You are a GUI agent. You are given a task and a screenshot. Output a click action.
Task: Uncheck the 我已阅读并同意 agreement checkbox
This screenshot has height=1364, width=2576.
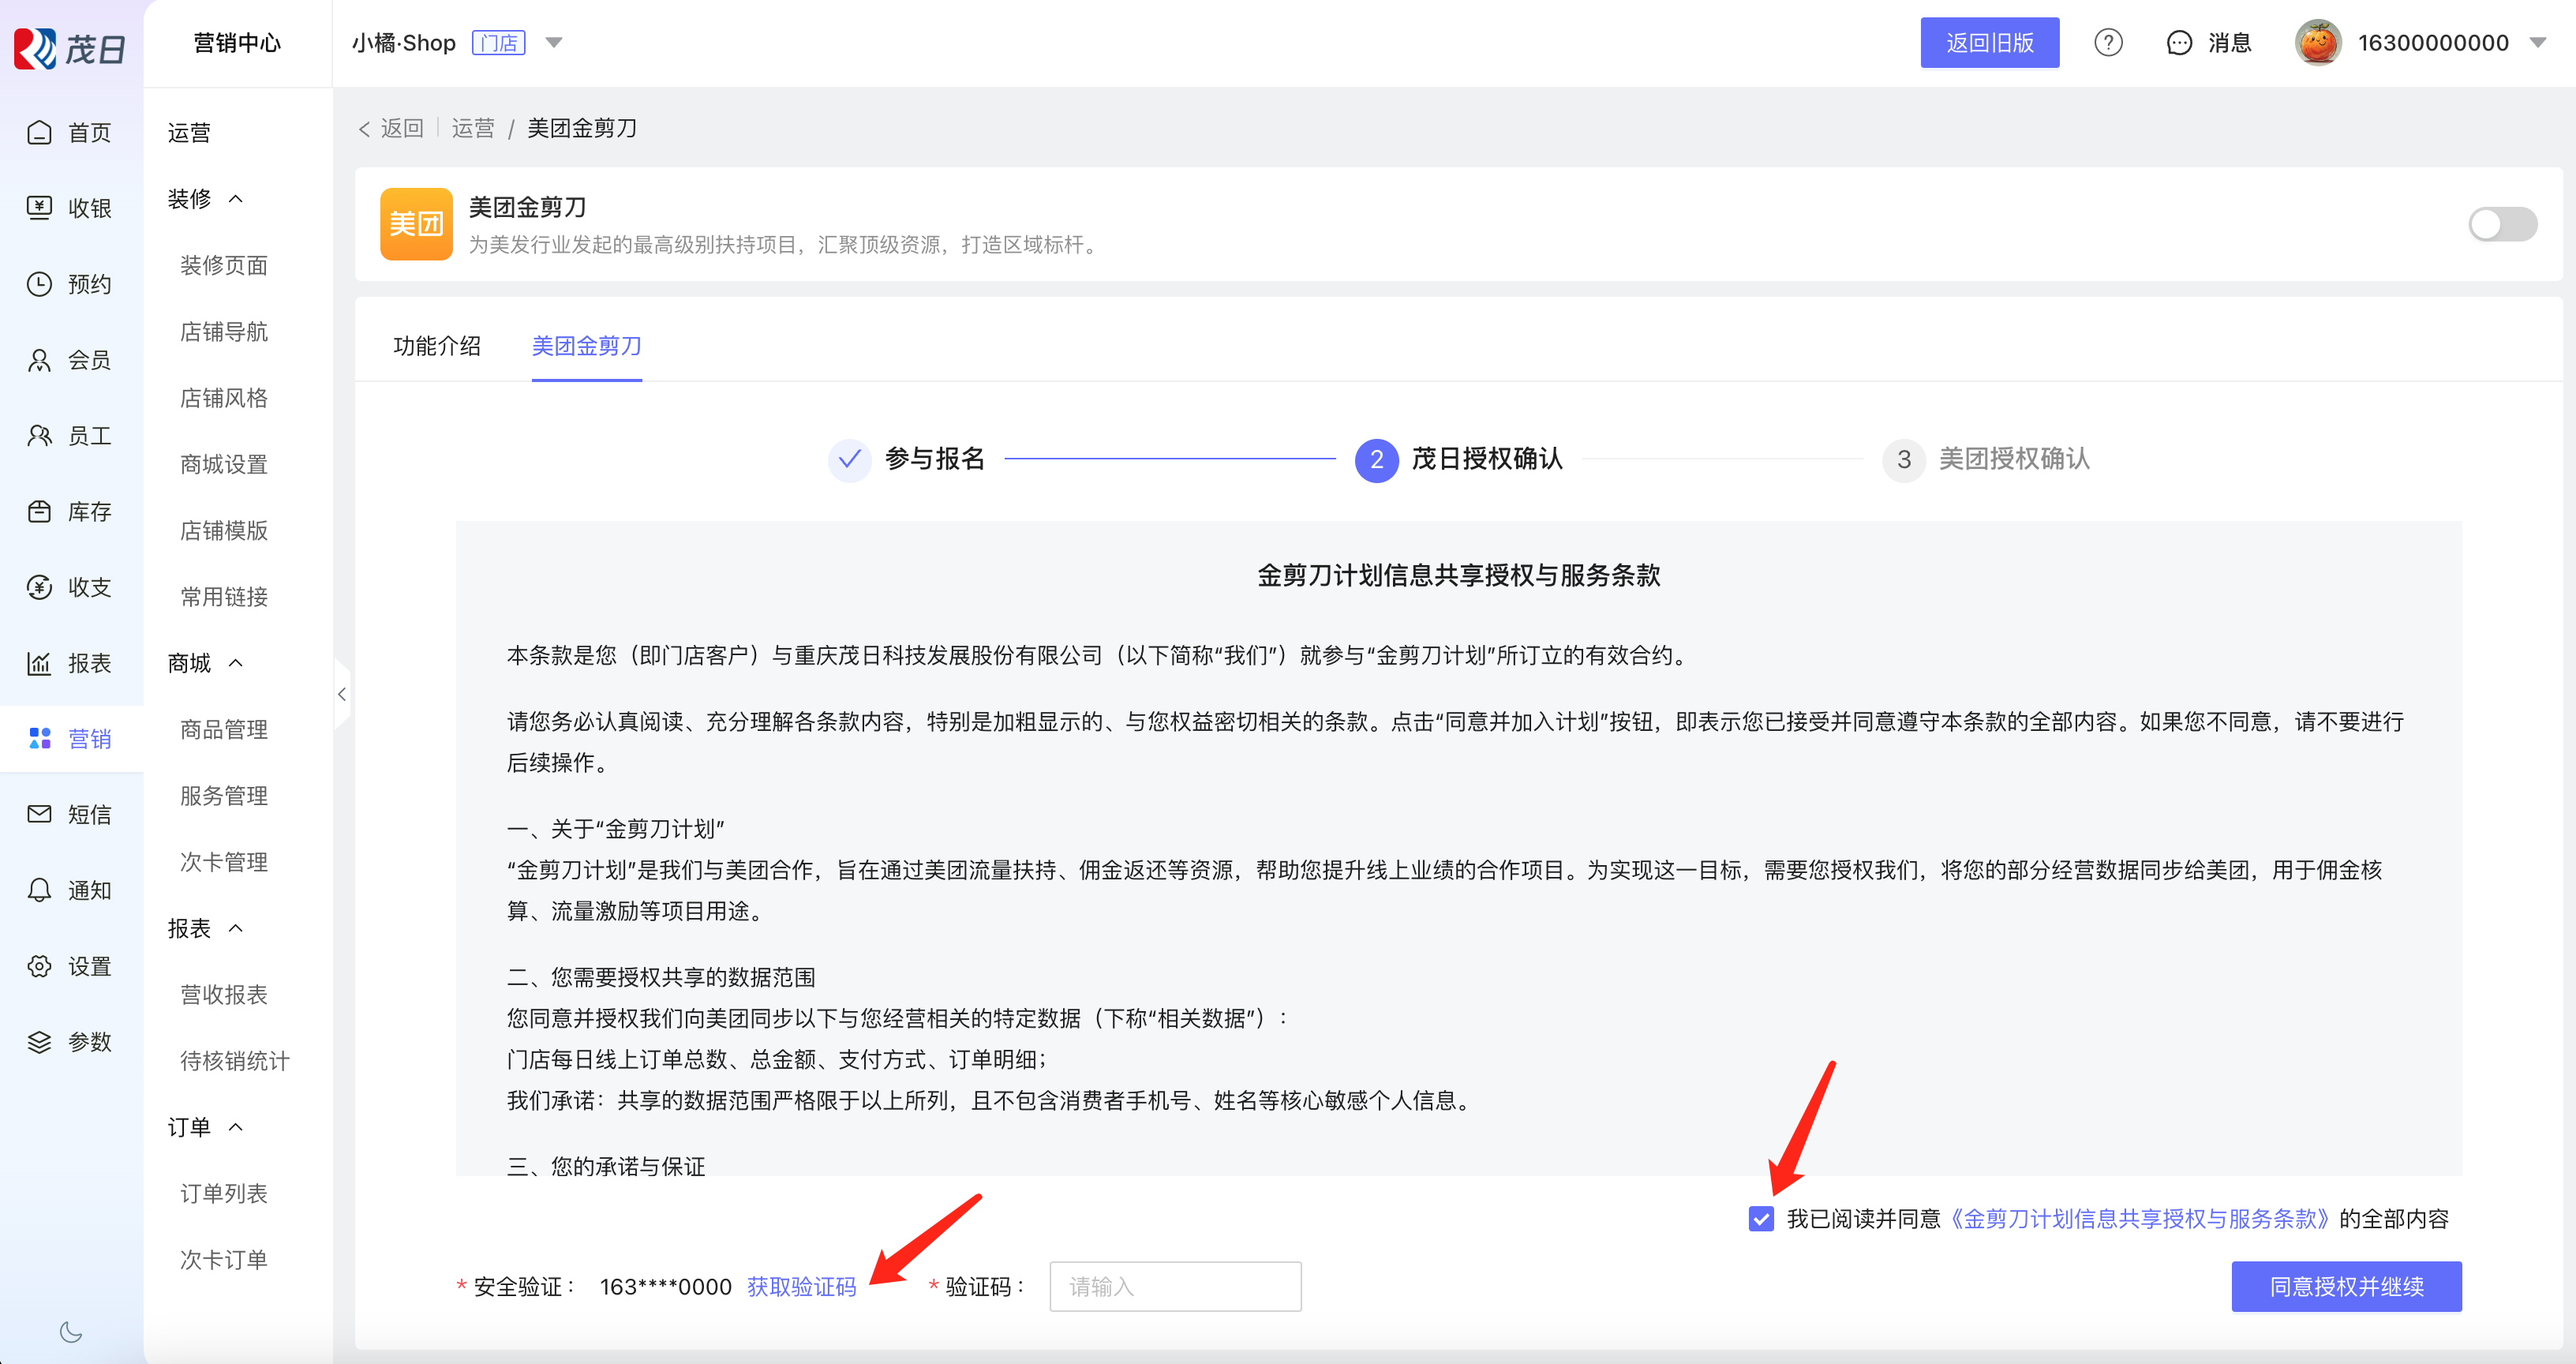click(x=1761, y=1218)
